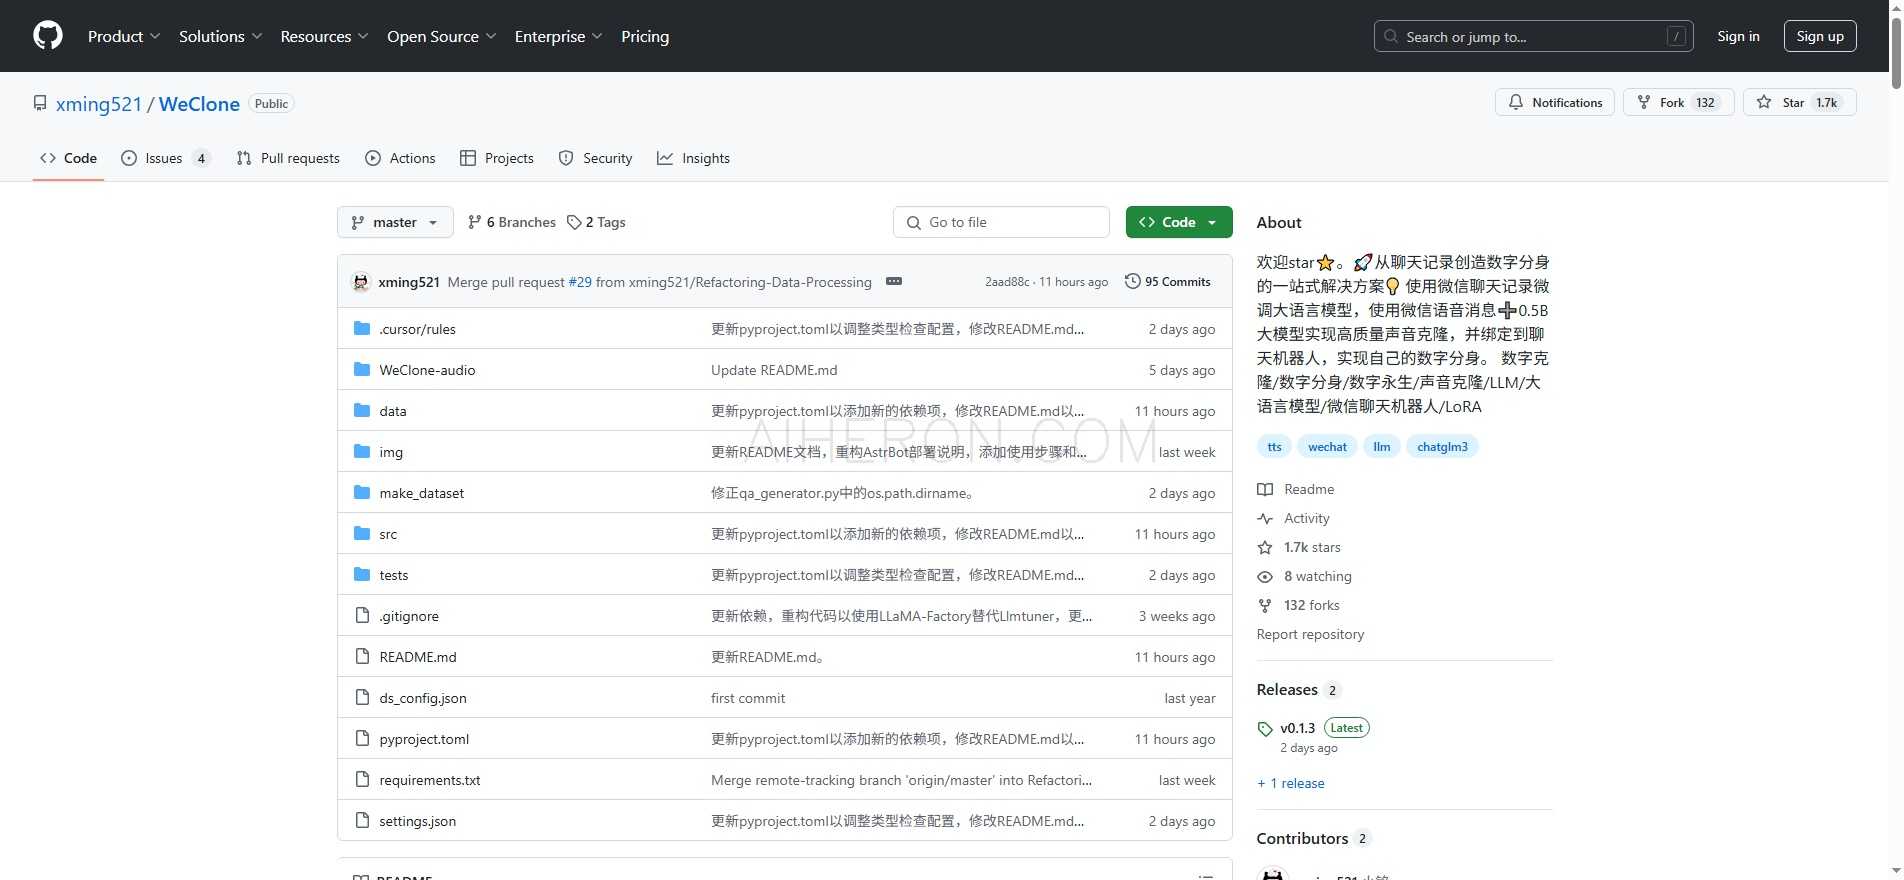Viewport: 1904px width, 880px height.
Task: View the 2 Tags list
Action: [x=596, y=222]
